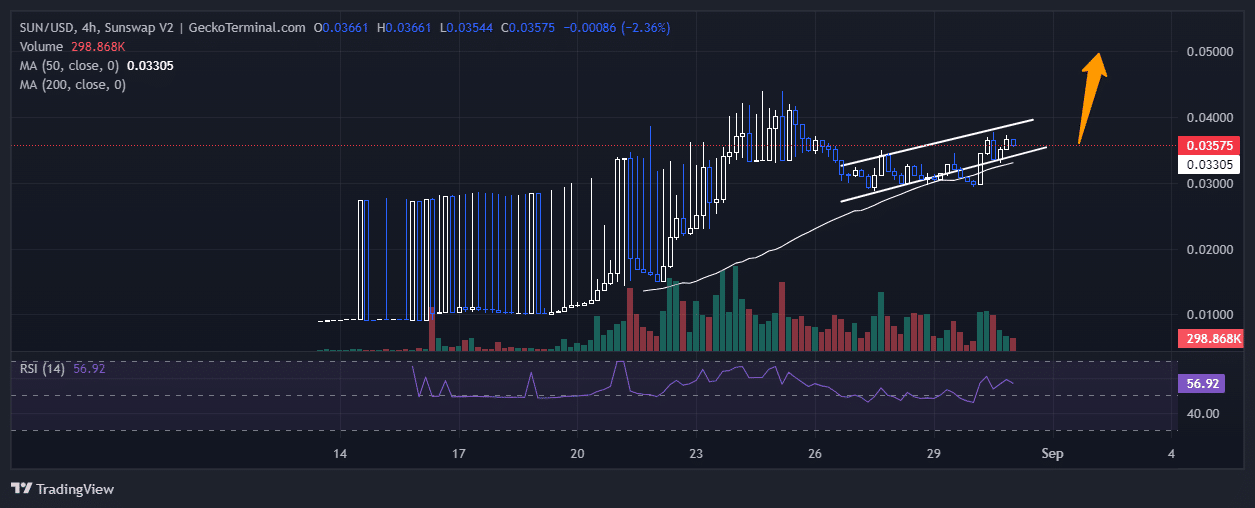Click the date label 26 on time axis
This screenshot has width=1255, height=508.
pyautogui.click(x=815, y=453)
